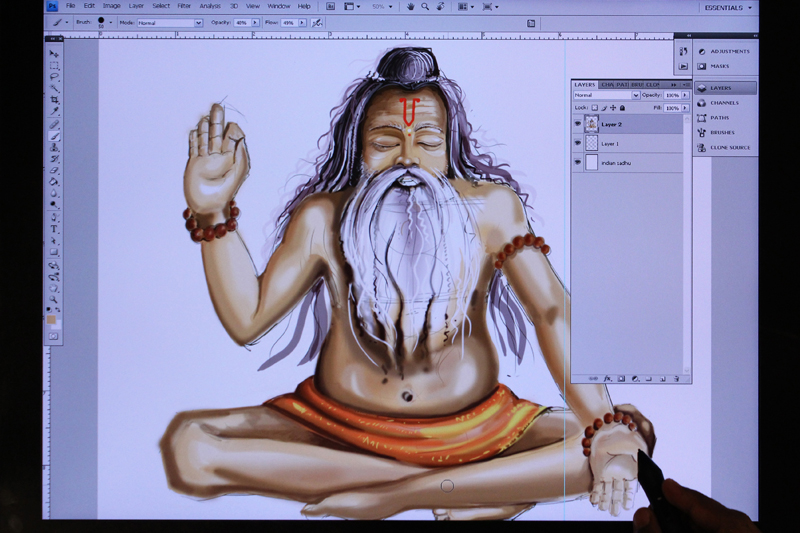Toggle visibility of indian sadhu layer
Viewport: 800px width, 533px height.
click(x=578, y=162)
